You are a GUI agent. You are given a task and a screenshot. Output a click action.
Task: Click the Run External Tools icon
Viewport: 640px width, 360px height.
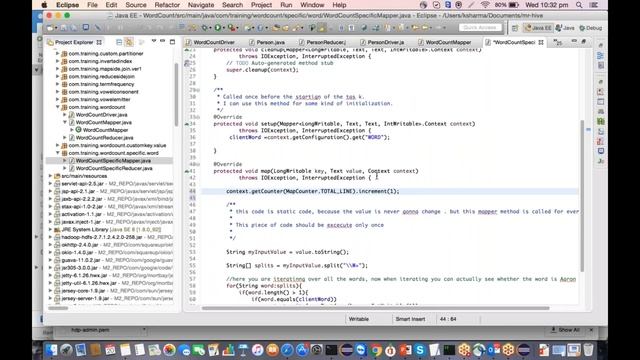pyautogui.click(x=231, y=28)
